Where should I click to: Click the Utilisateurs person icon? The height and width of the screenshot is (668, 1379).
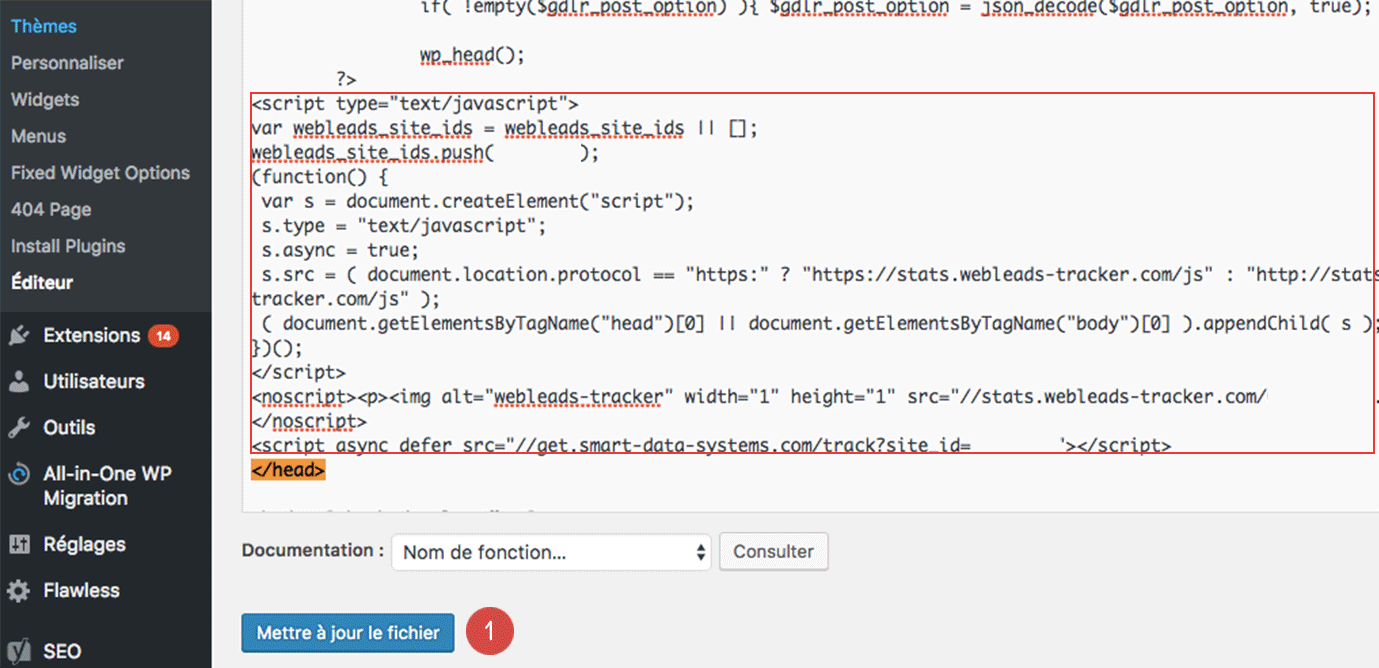coord(19,382)
